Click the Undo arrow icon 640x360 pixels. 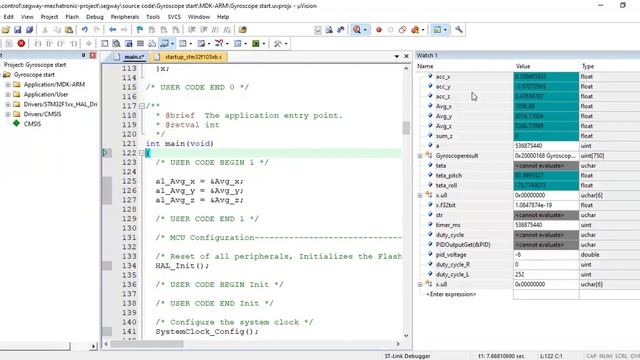[x=84, y=30]
